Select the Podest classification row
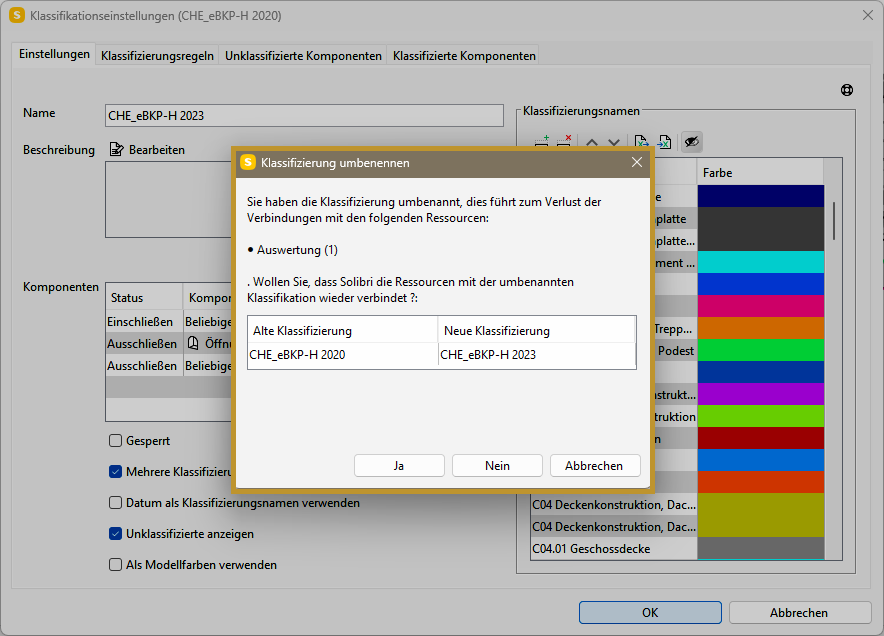 click(674, 350)
